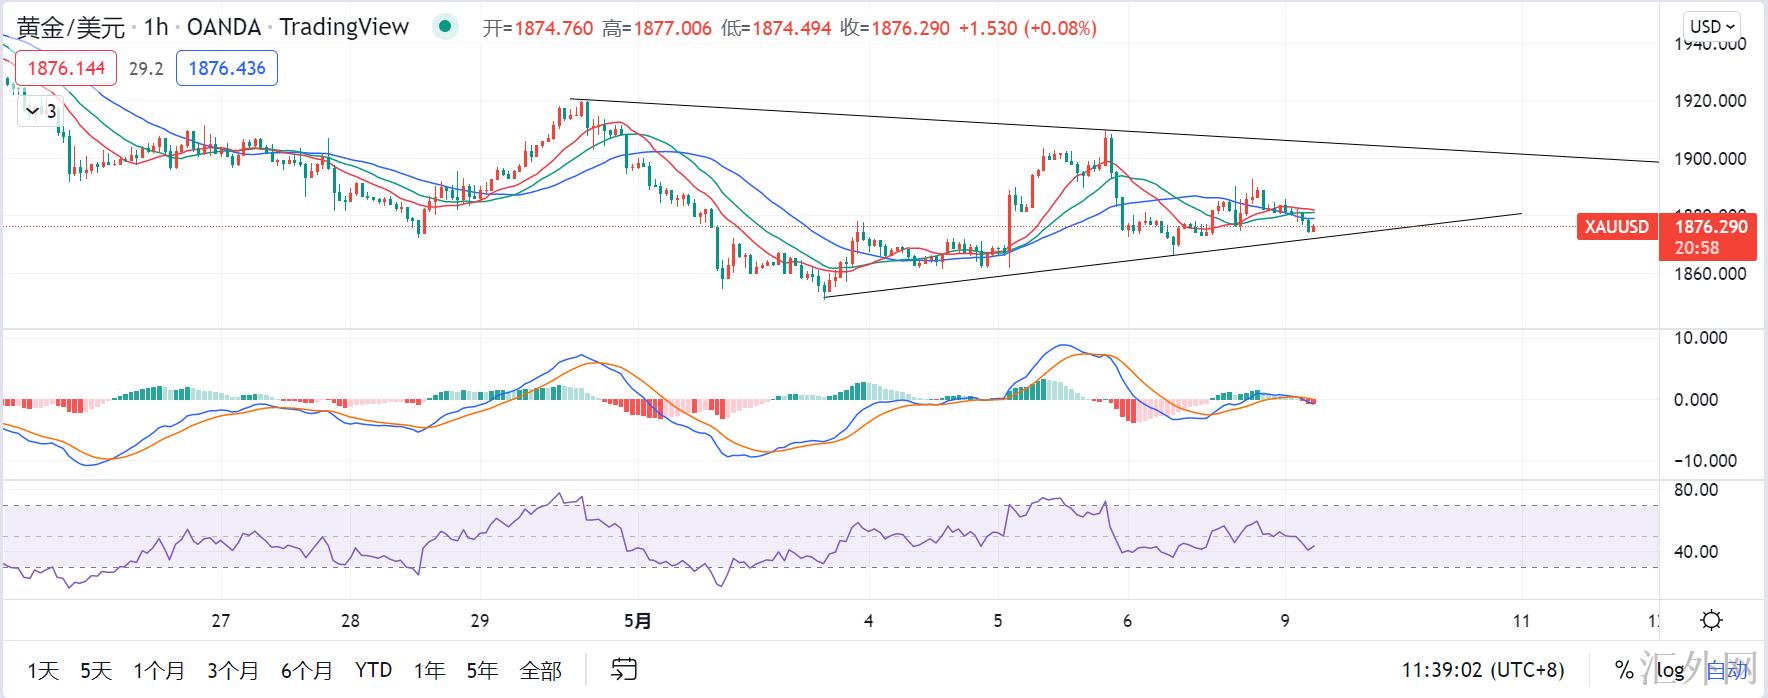The width and height of the screenshot is (1768, 698).
Task: Select the 全部 (all) time range
Action: pos(540,670)
